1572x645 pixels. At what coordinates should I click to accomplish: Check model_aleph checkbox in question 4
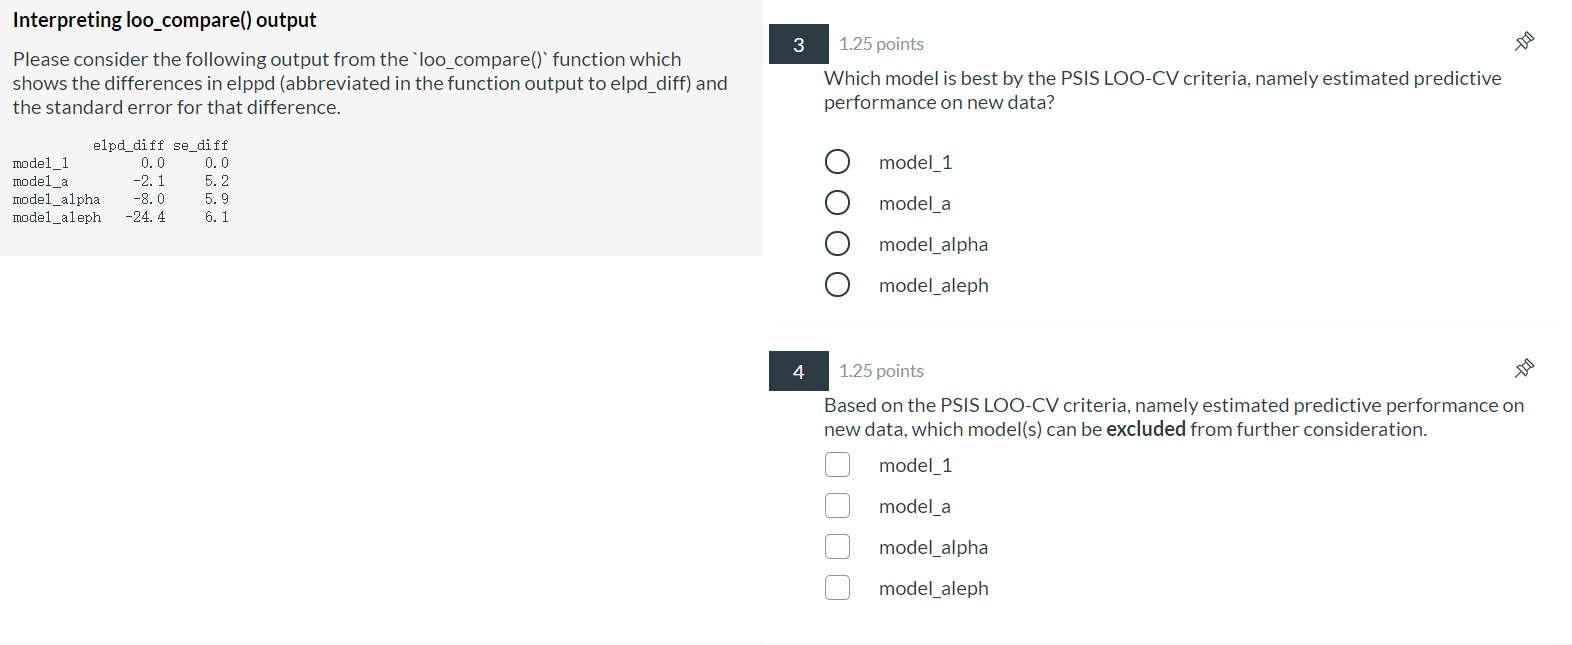[838, 588]
